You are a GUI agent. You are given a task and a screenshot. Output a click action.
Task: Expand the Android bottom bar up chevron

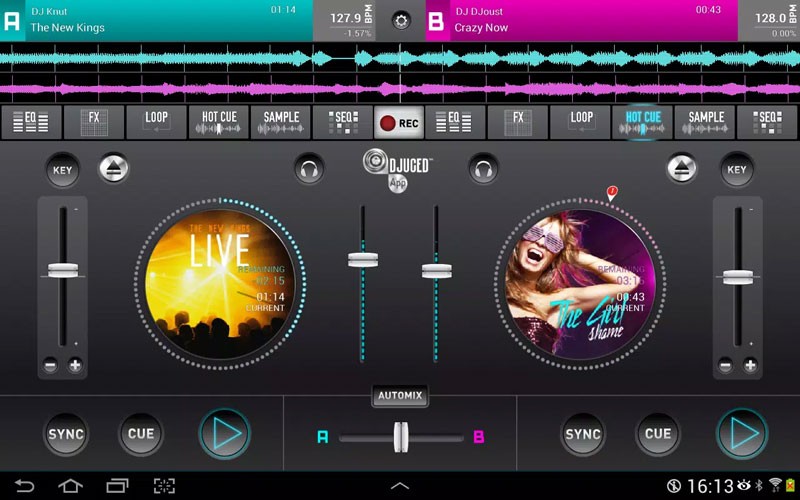[x=400, y=486]
